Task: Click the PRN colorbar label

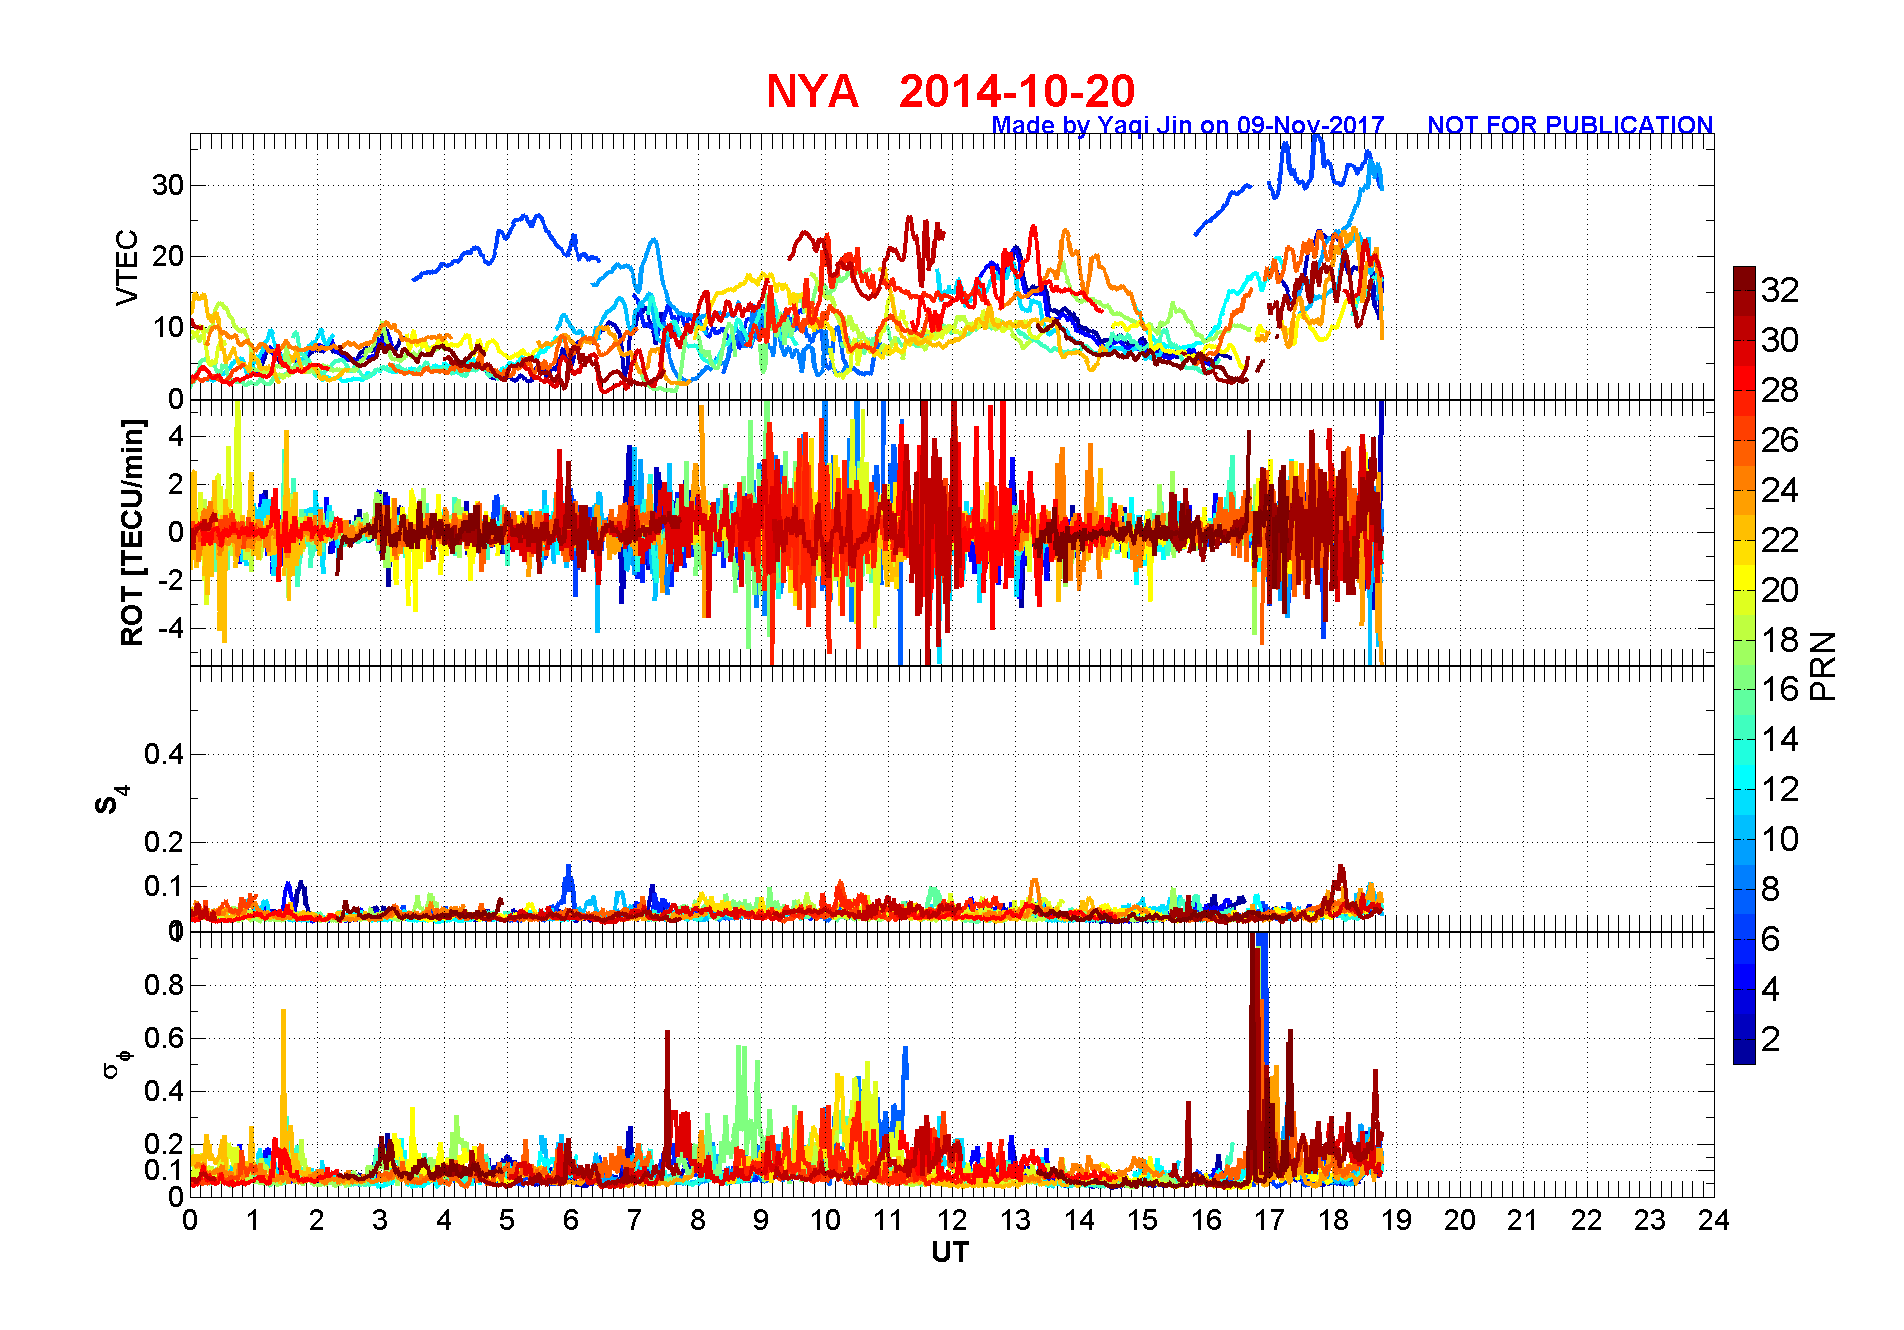Action: [1823, 666]
